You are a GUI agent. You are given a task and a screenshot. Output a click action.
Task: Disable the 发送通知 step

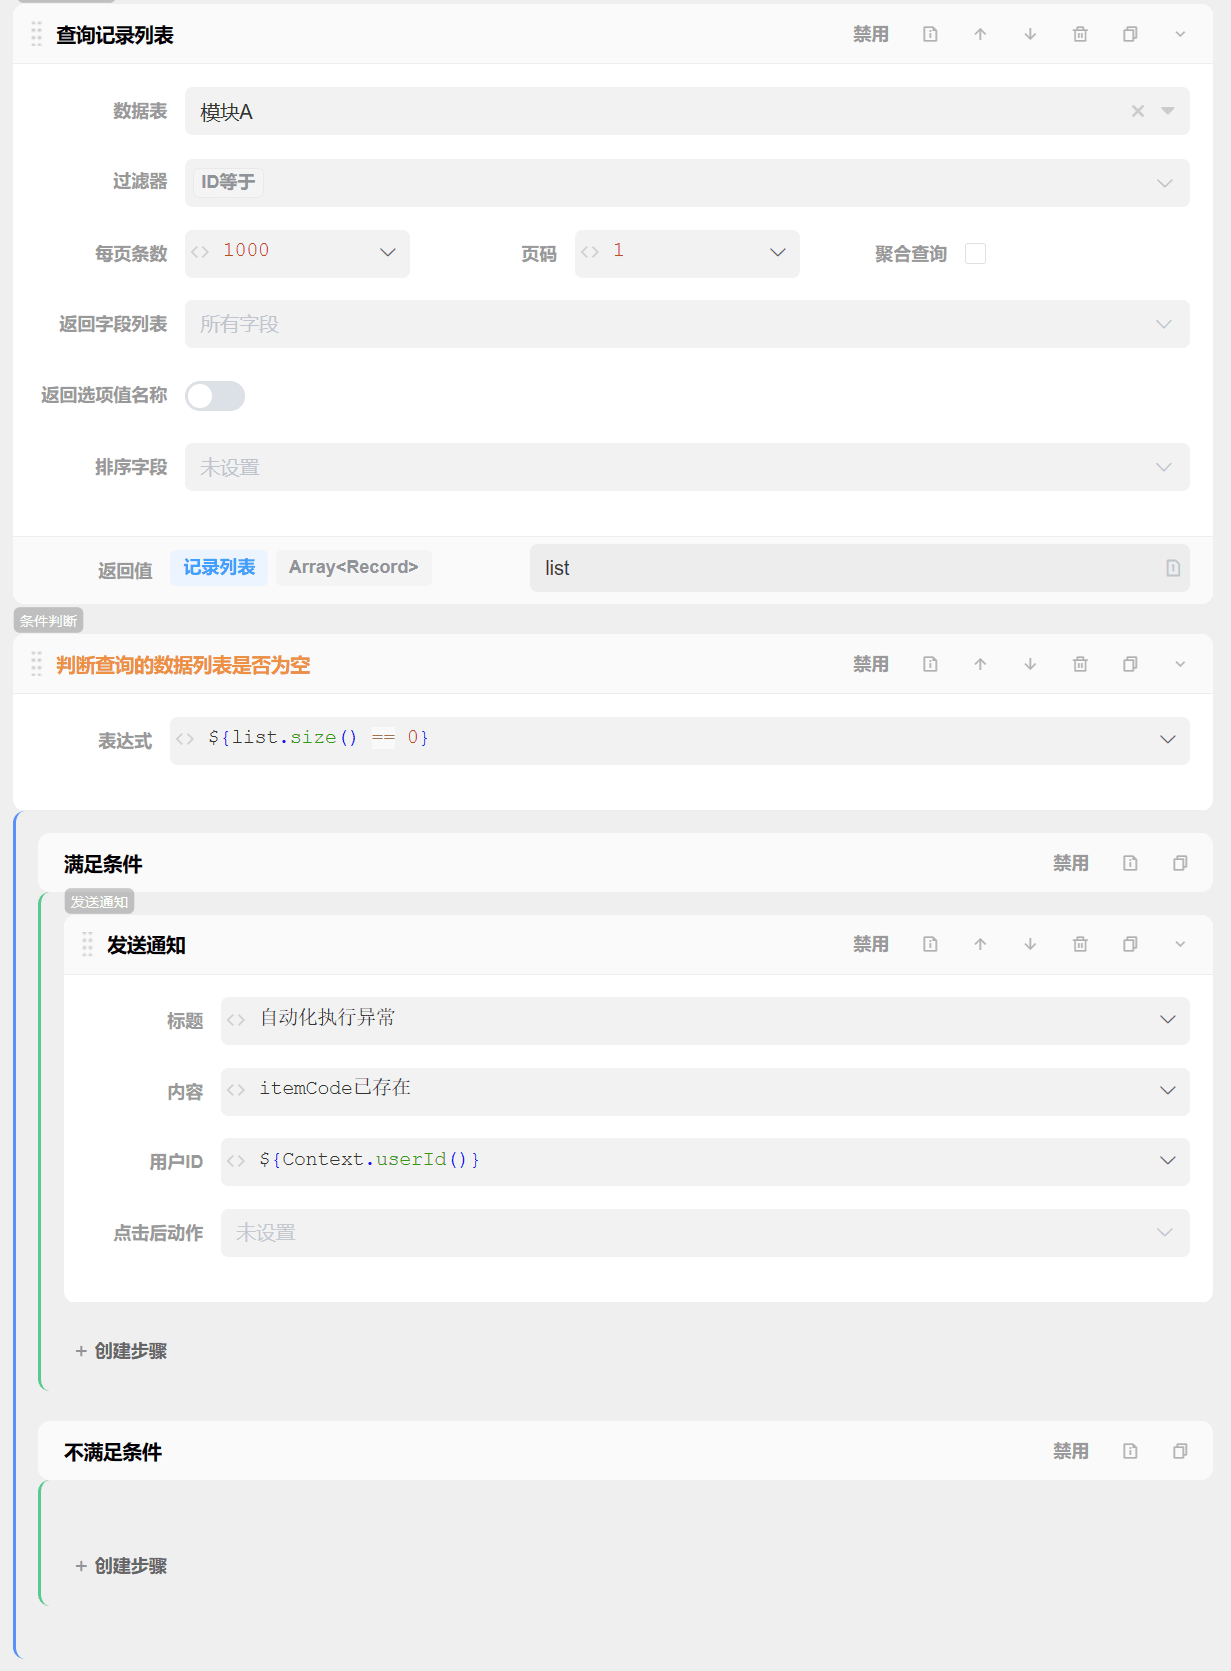(870, 945)
